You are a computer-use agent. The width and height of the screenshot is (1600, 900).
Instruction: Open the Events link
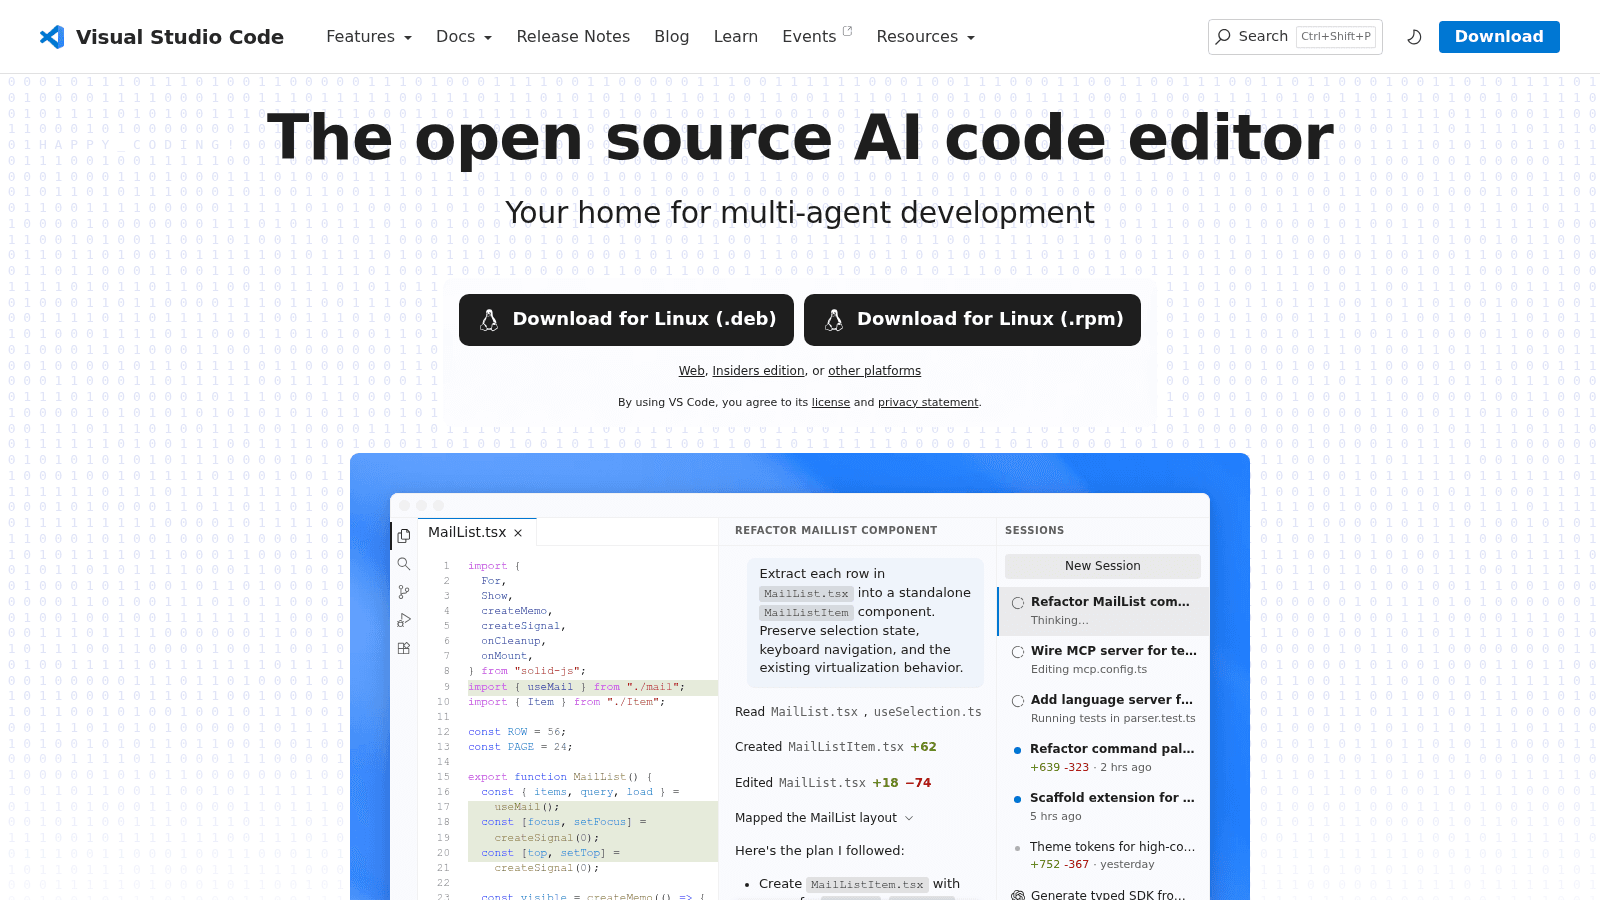809,37
